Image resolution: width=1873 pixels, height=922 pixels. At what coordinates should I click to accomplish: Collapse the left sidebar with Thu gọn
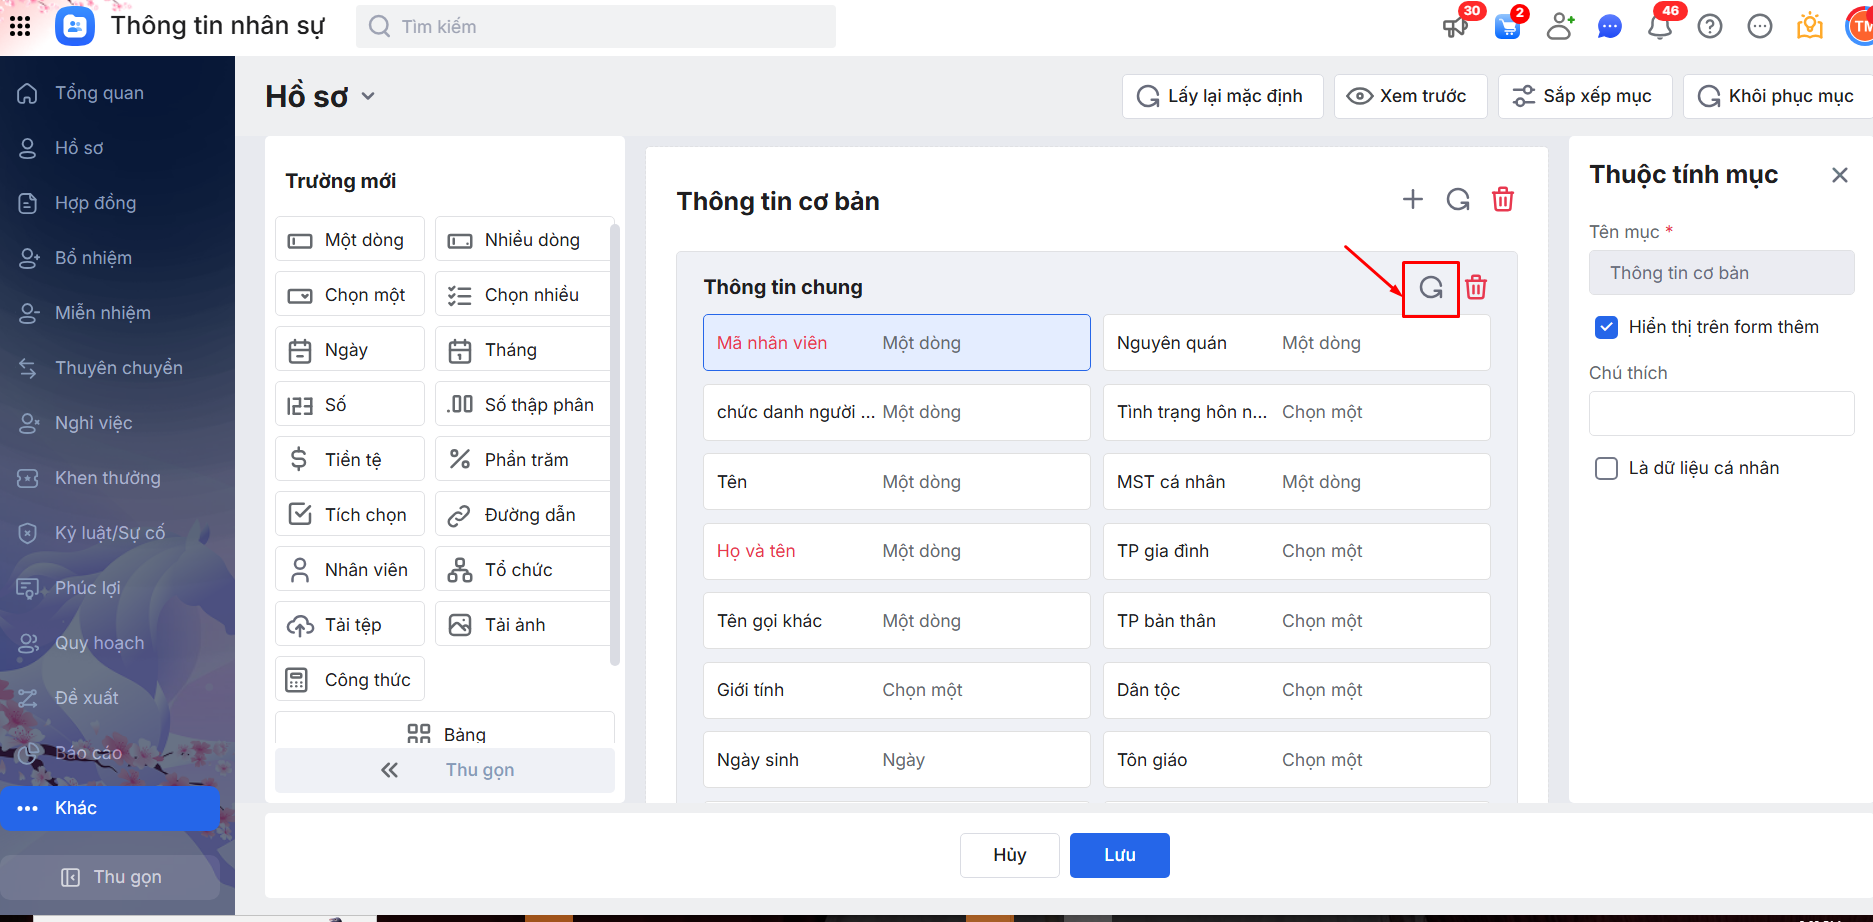(111, 877)
